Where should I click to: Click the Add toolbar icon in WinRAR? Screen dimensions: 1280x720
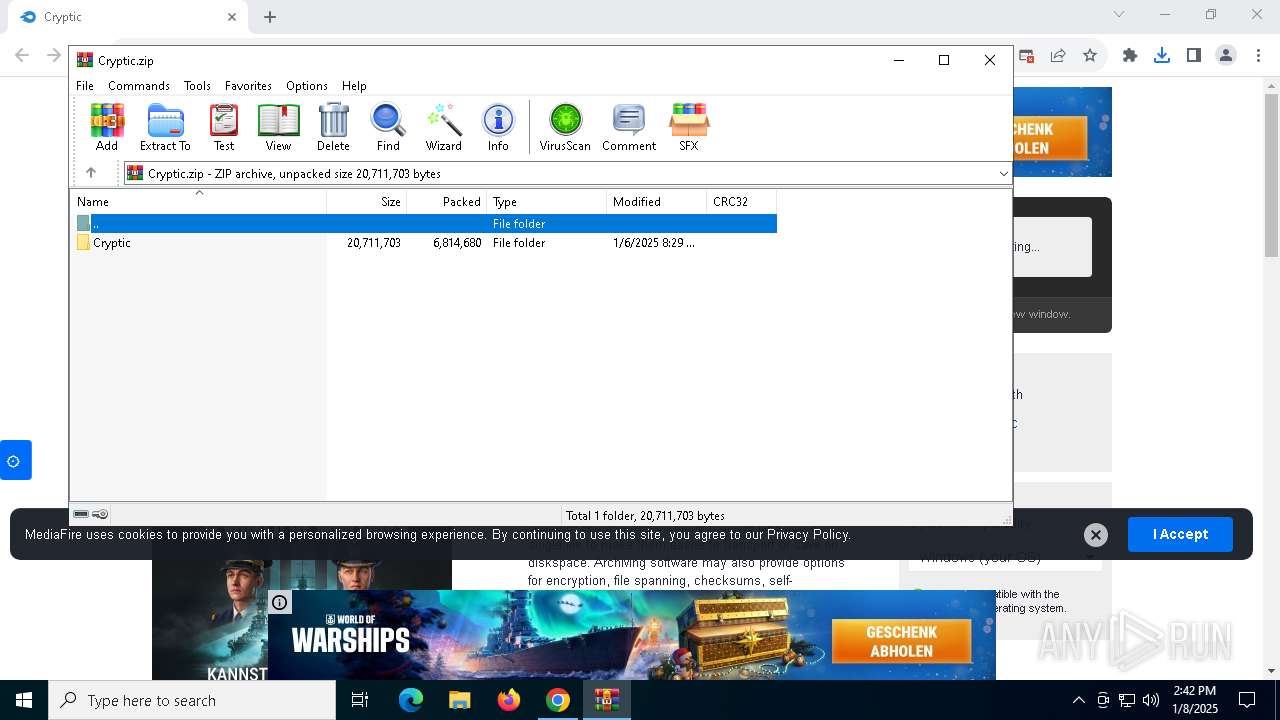point(107,127)
